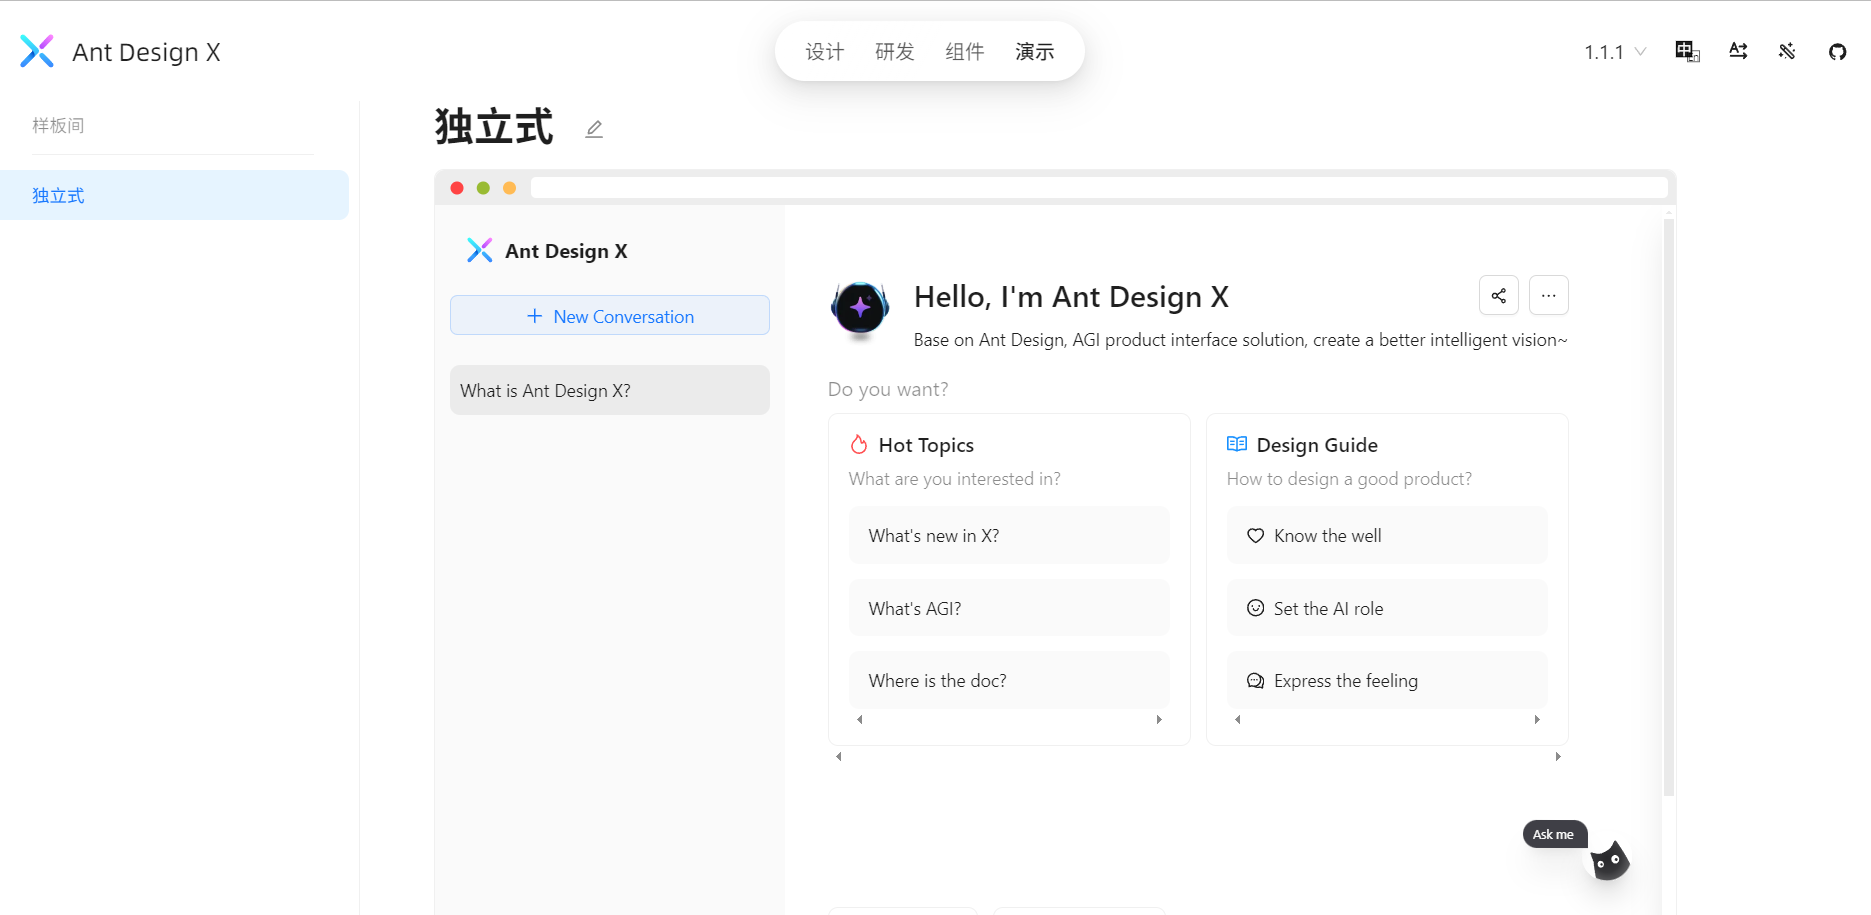Viewport: 1871px width, 915px height.
Task: Click right arrow of prompts horizontal scrollbar
Action: (x=1558, y=756)
